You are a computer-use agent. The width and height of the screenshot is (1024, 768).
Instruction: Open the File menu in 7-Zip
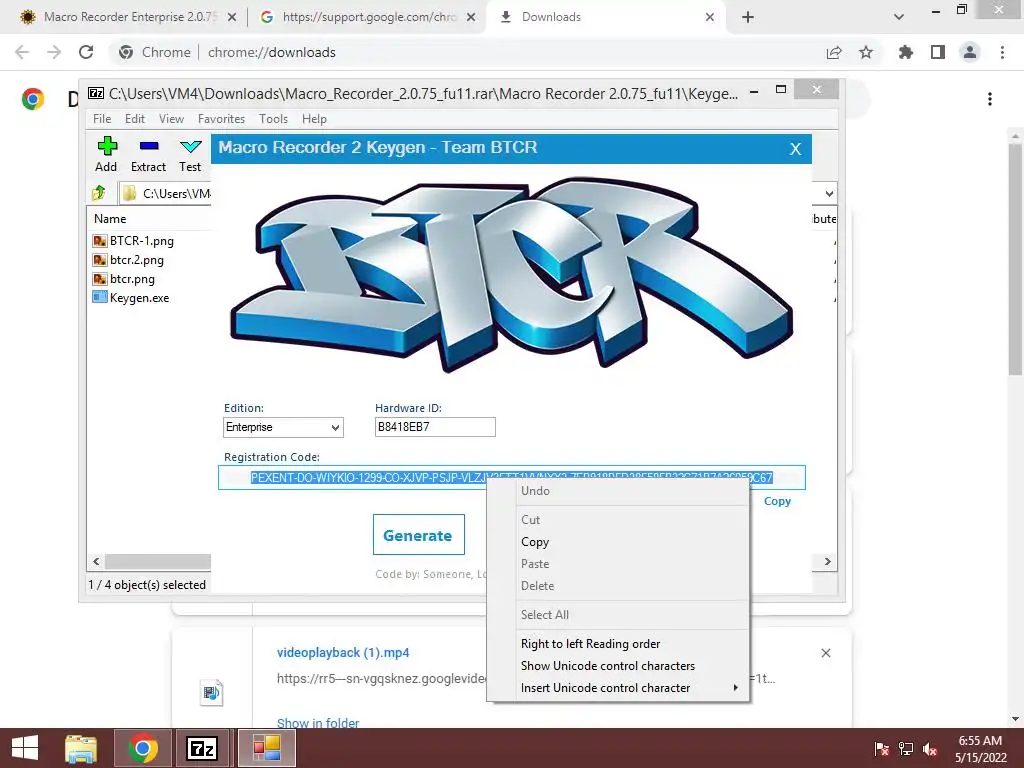tap(102, 119)
